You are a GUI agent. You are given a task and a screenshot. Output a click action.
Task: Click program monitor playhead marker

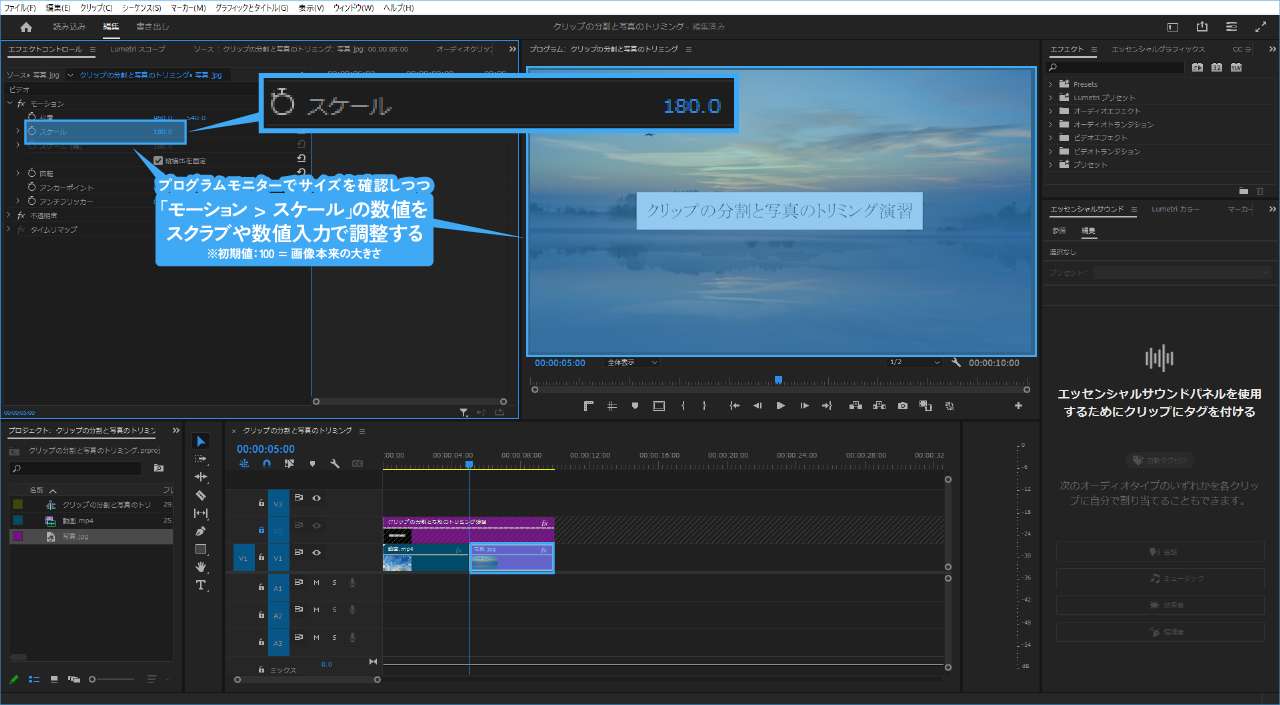tap(778, 380)
